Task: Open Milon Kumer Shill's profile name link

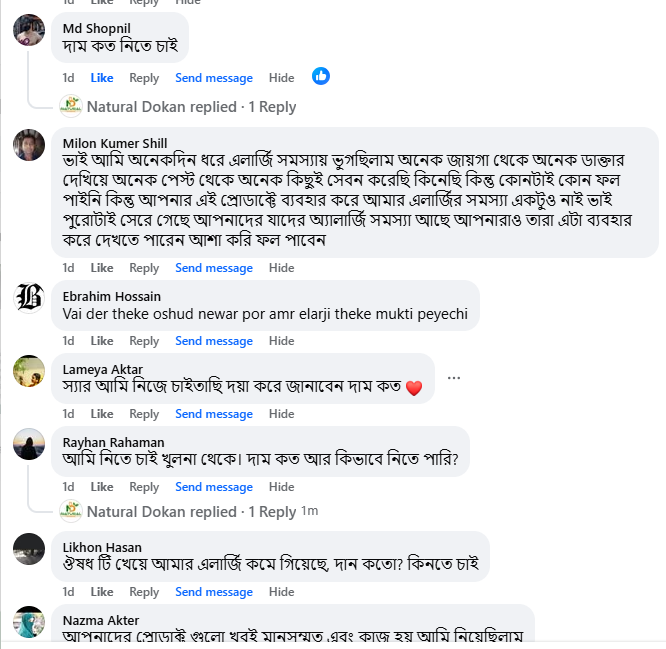Action: coord(115,142)
